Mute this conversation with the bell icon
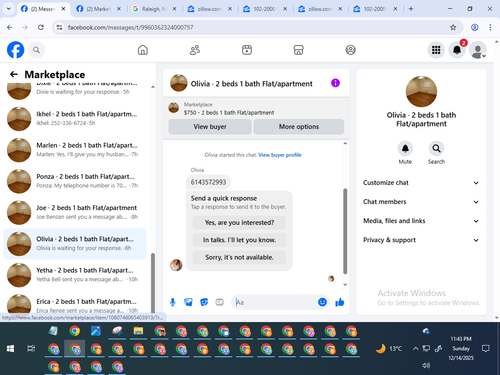500x375 pixels. [405, 148]
